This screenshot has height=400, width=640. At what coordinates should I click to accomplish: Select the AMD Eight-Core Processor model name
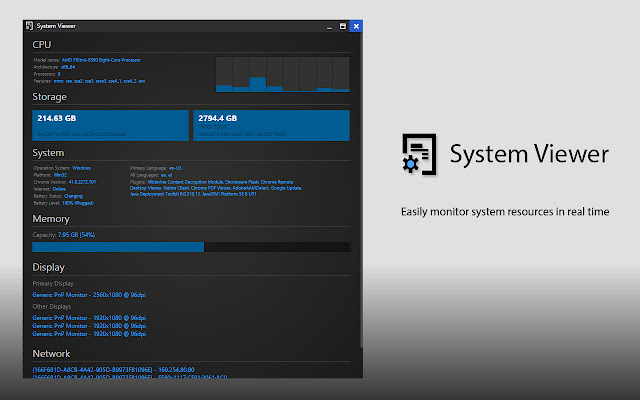(x=101, y=60)
